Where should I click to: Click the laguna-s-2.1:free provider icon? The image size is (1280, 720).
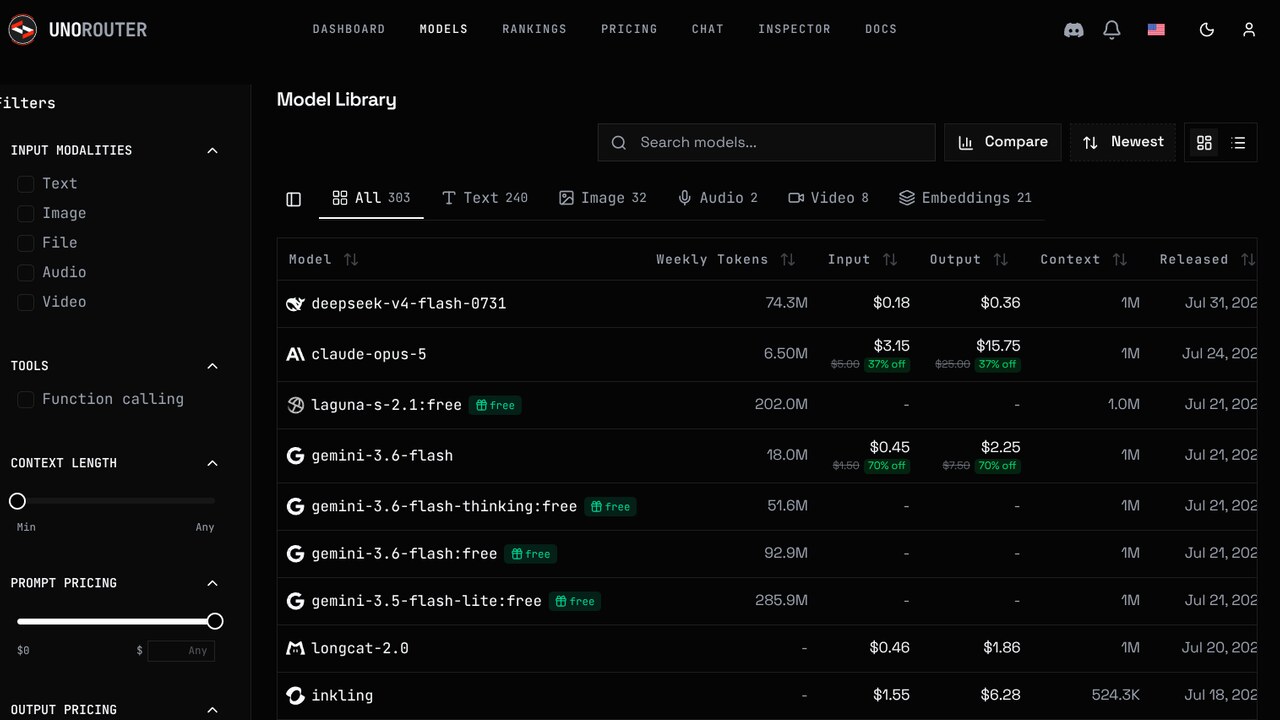(295, 405)
